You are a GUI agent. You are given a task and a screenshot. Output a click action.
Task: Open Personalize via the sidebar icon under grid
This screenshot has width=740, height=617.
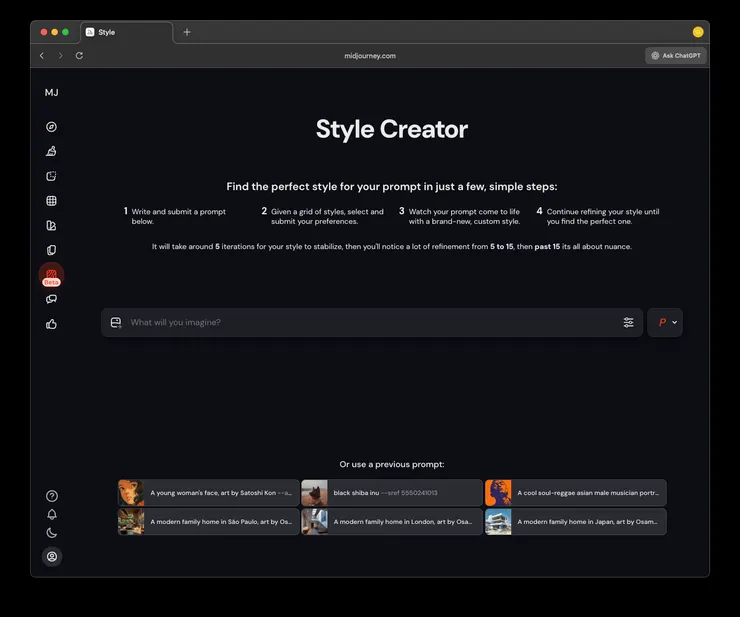click(51, 226)
